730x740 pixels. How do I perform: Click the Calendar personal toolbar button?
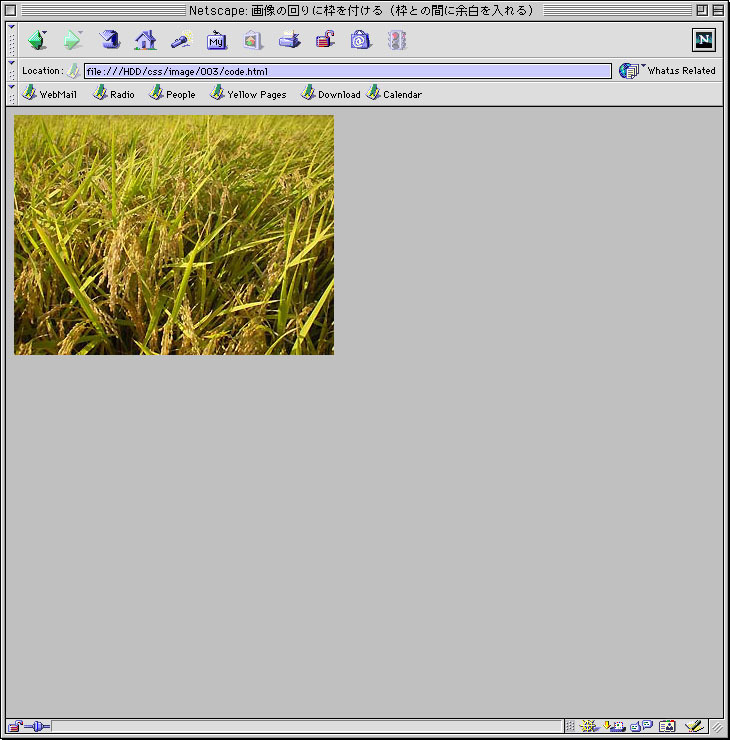(394, 94)
